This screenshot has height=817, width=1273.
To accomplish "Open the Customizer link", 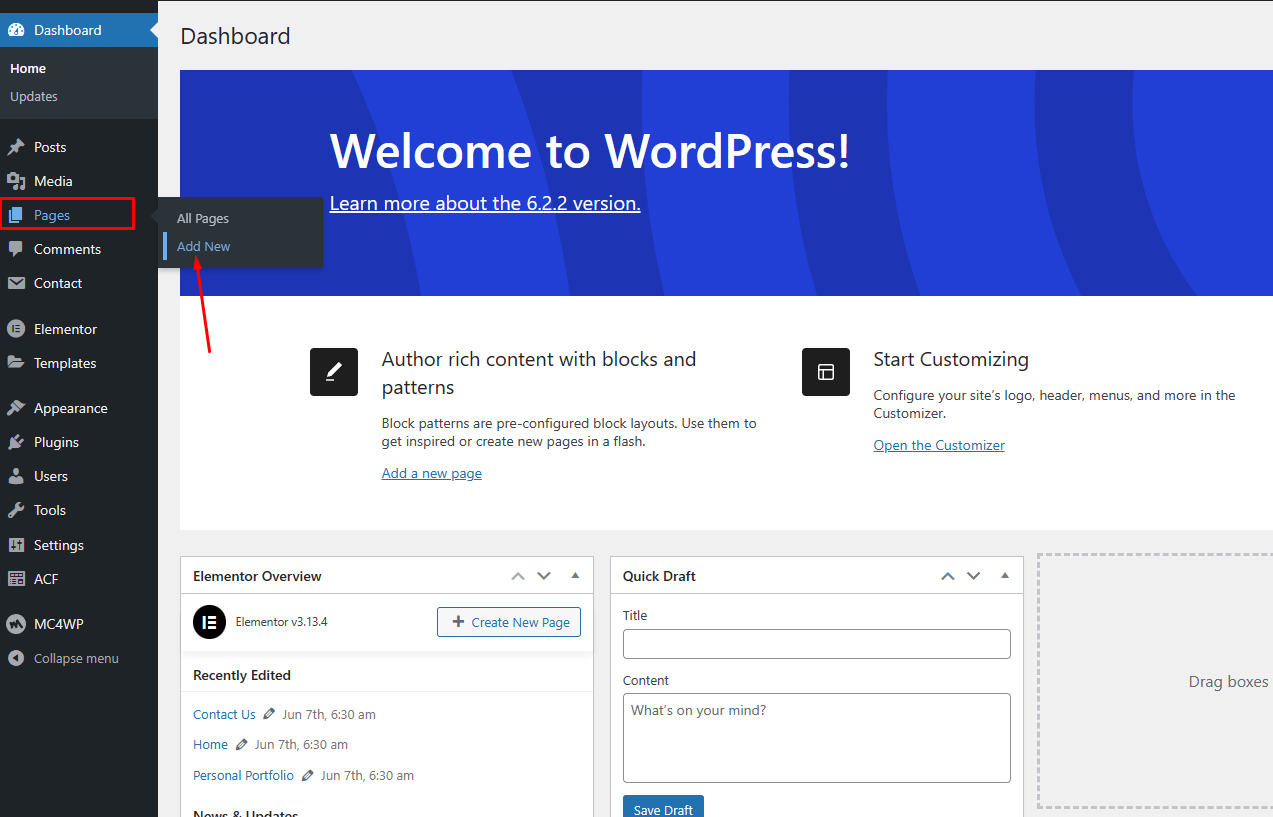I will 939,445.
